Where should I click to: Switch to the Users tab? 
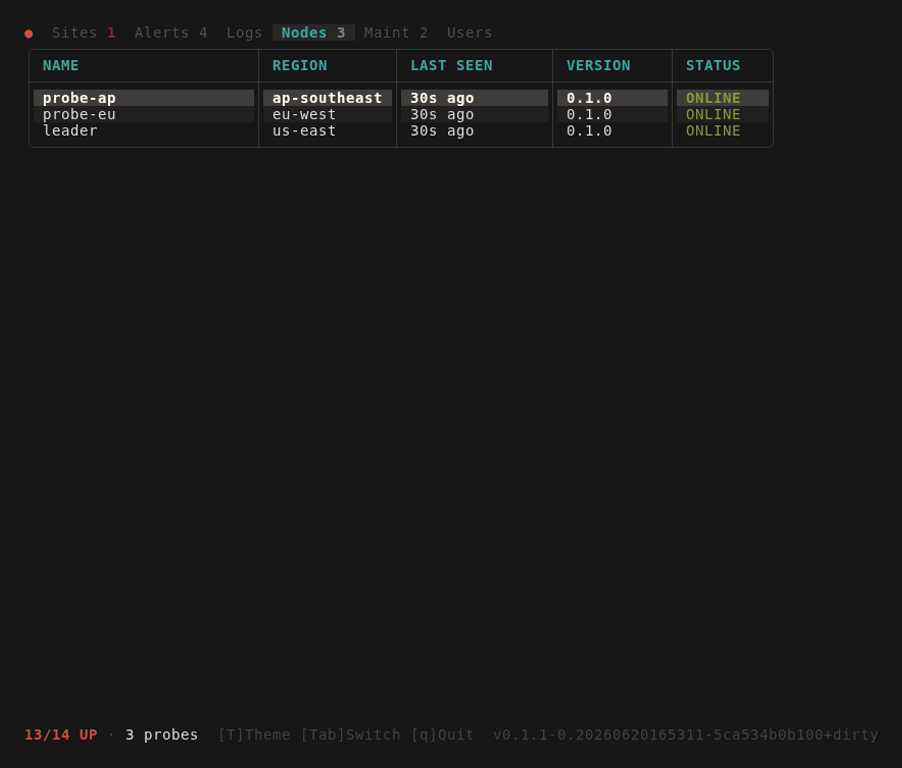[x=469, y=33]
